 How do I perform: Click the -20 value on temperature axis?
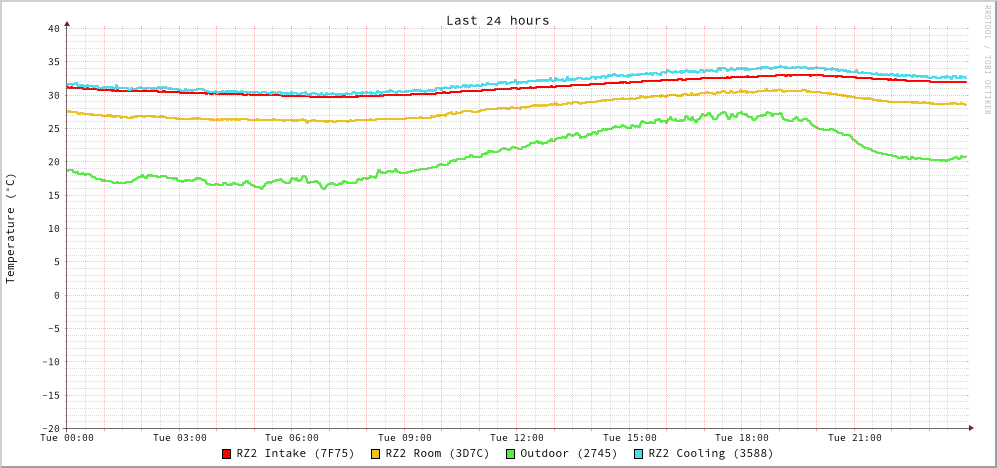pos(50,428)
